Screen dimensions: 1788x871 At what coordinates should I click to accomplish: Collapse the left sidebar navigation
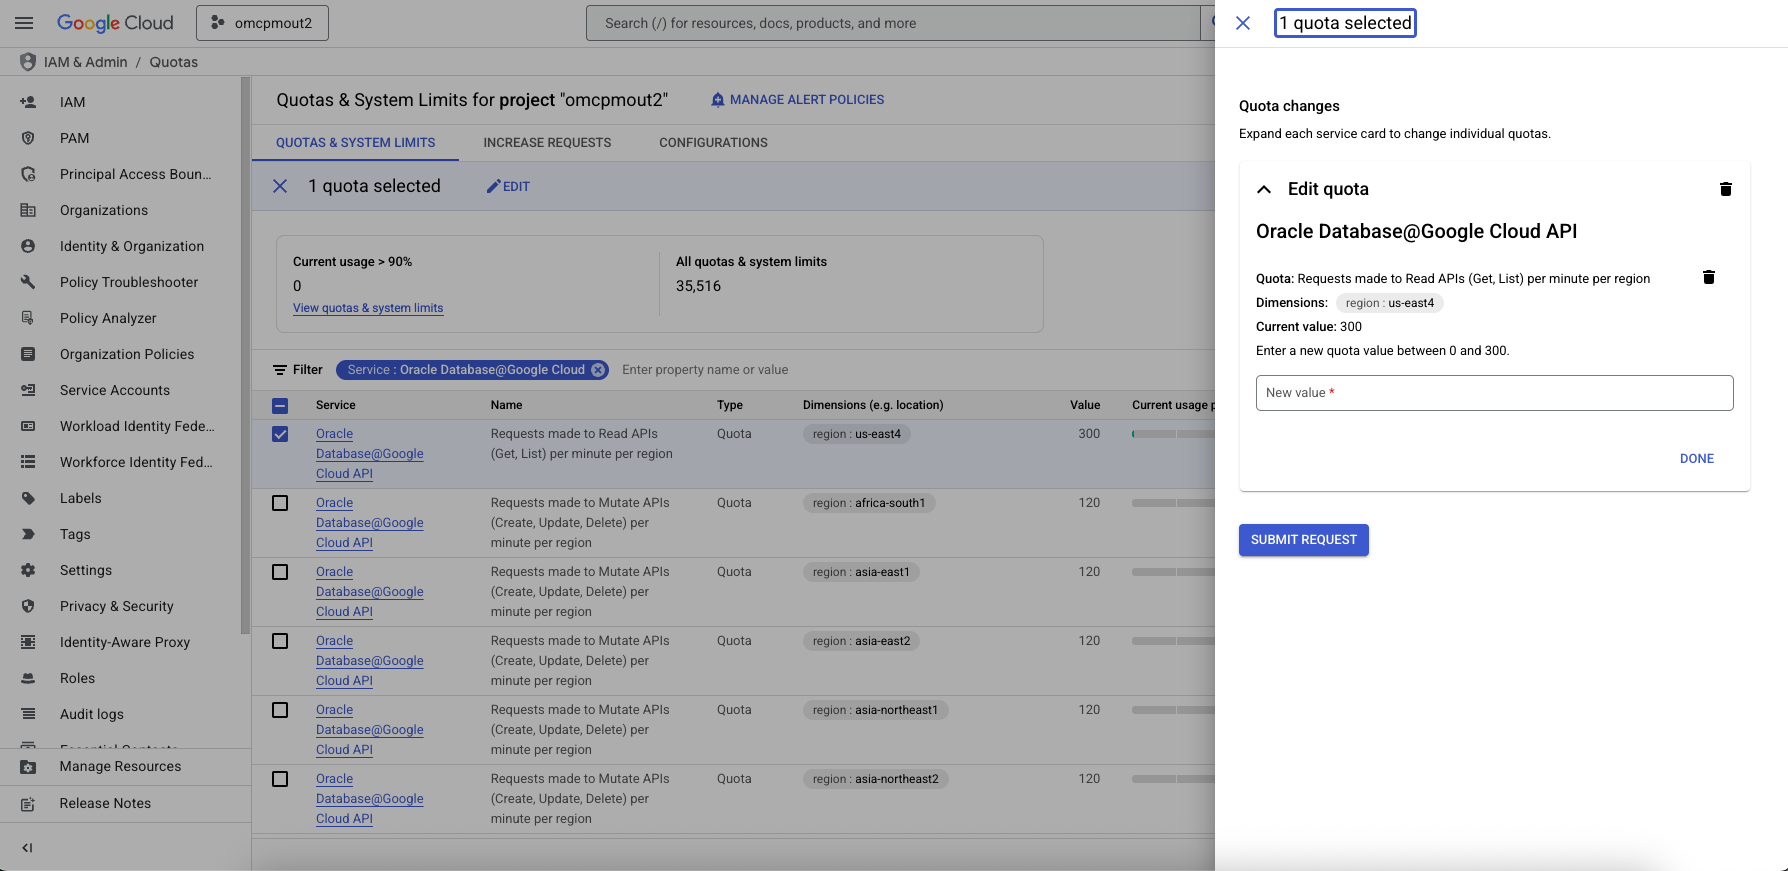point(27,848)
